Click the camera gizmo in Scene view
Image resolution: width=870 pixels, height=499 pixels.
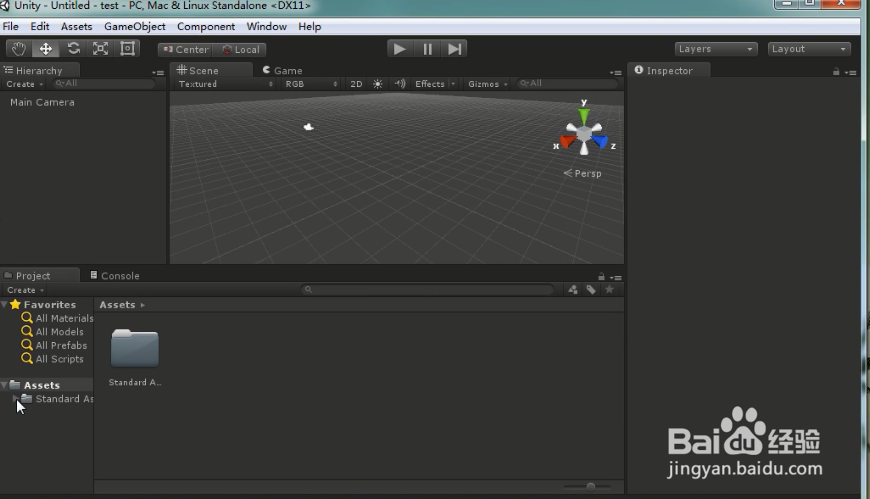tap(308, 127)
